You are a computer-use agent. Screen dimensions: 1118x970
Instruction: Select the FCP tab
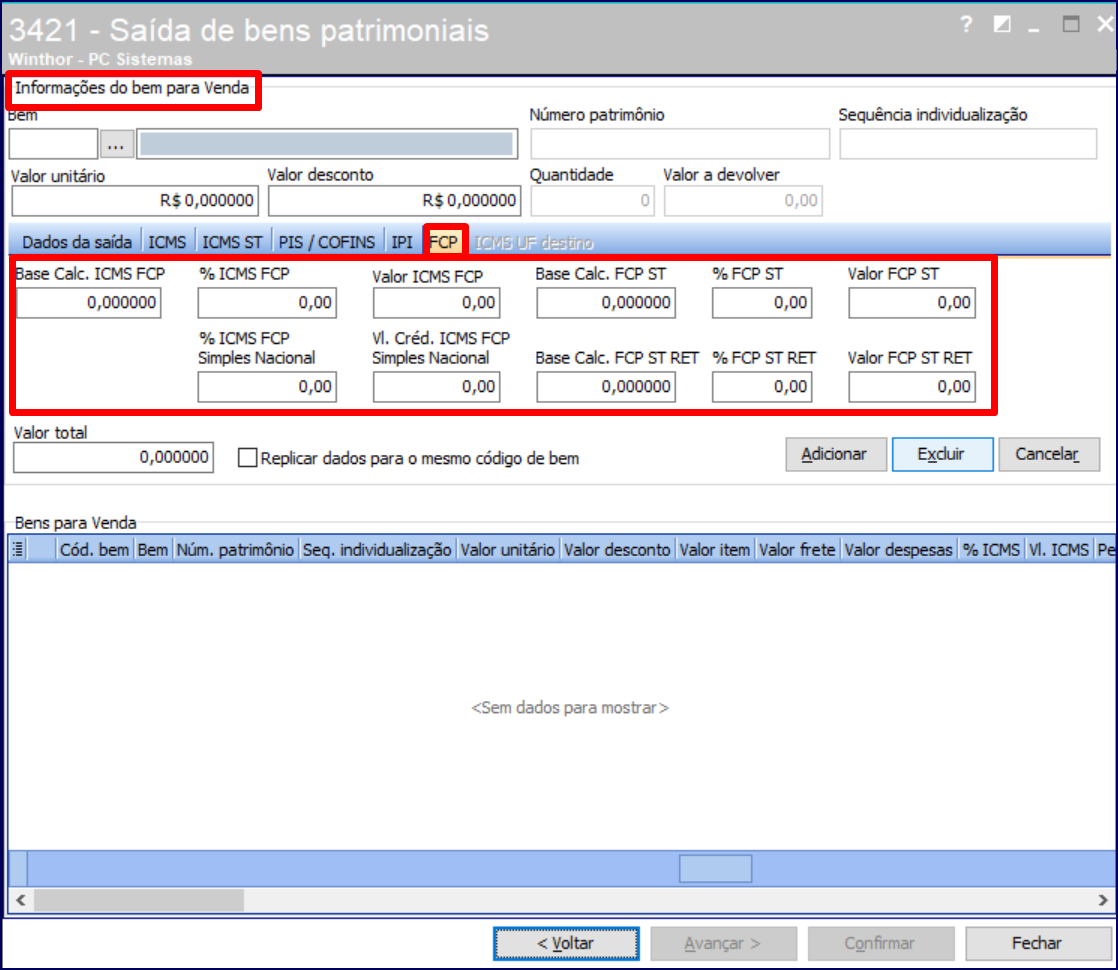click(443, 242)
